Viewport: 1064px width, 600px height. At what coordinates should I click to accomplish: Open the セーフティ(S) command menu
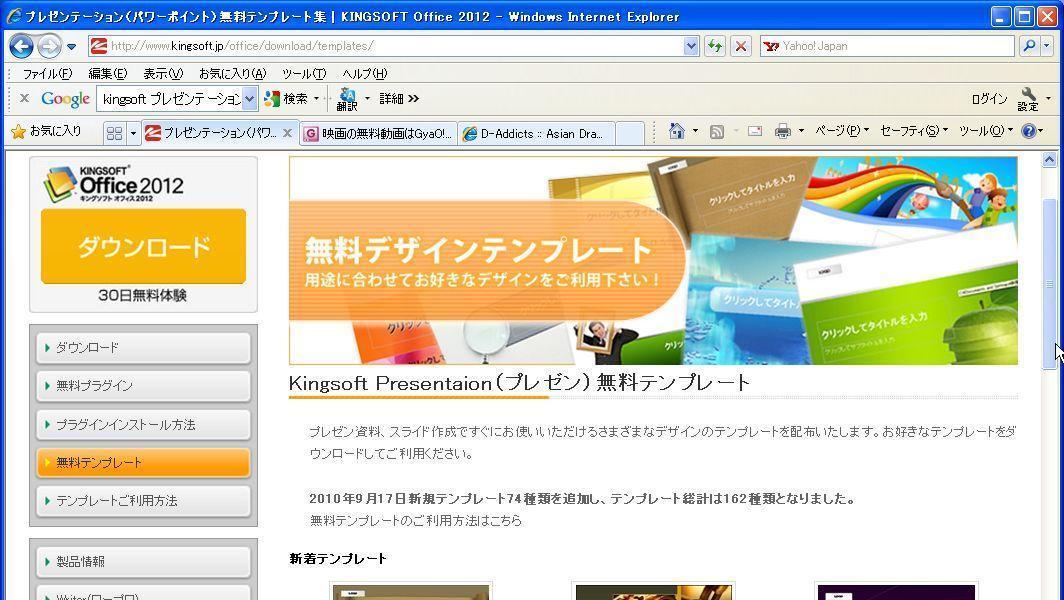point(913,131)
